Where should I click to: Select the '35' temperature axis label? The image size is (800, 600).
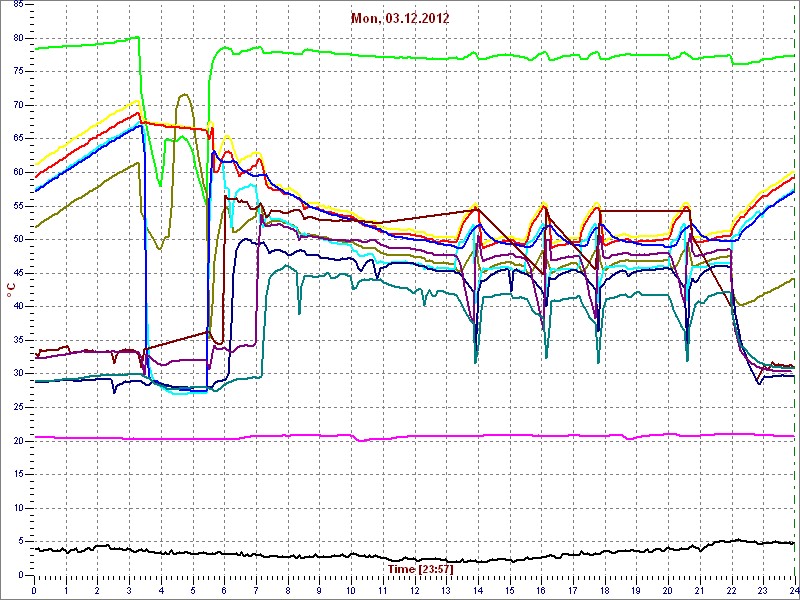click(x=17, y=340)
